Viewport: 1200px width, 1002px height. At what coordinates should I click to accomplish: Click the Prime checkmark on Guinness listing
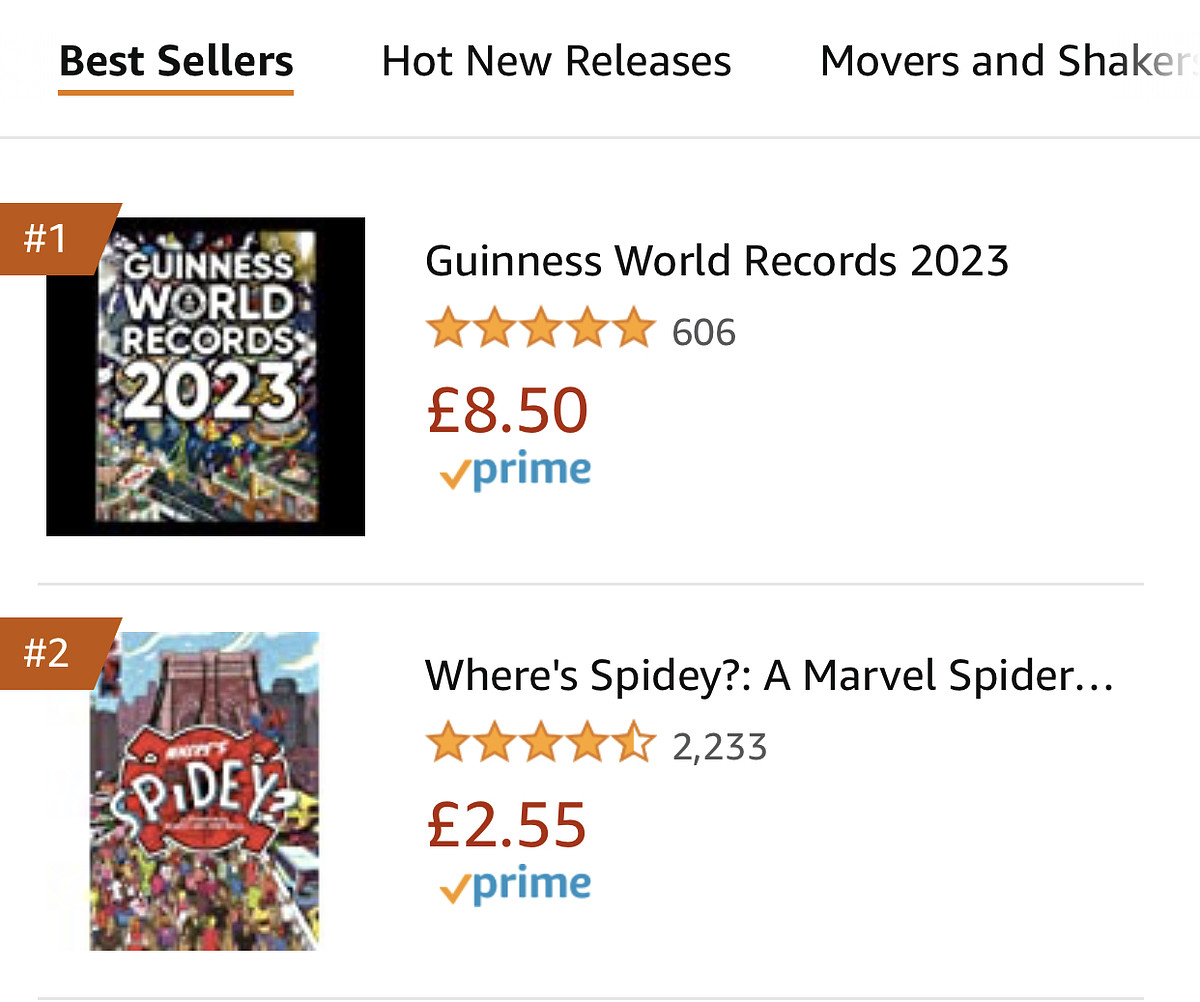click(454, 476)
